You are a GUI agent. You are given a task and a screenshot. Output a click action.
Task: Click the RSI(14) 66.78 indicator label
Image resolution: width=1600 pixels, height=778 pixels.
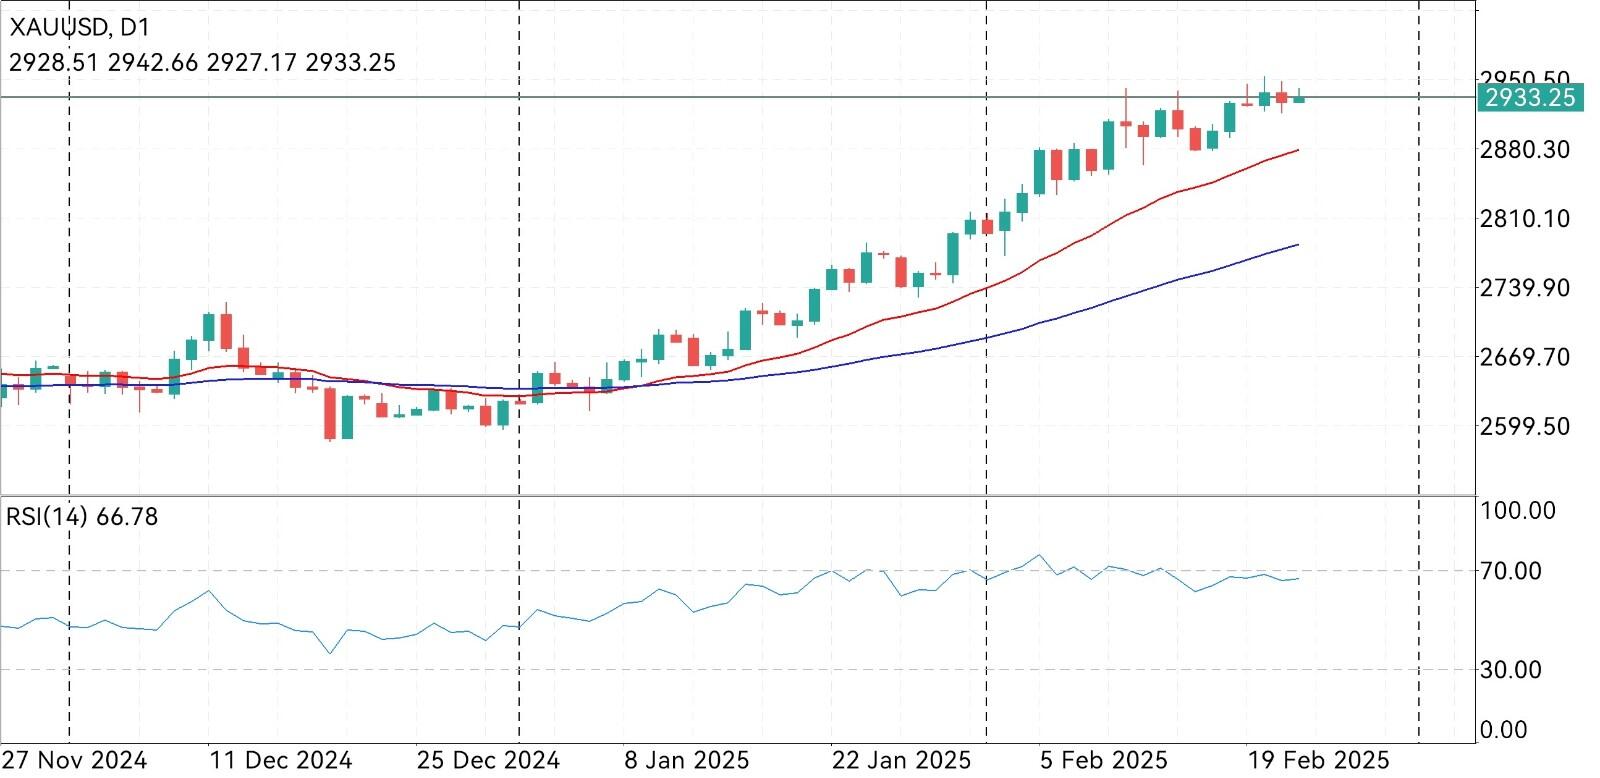tap(82, 517)
